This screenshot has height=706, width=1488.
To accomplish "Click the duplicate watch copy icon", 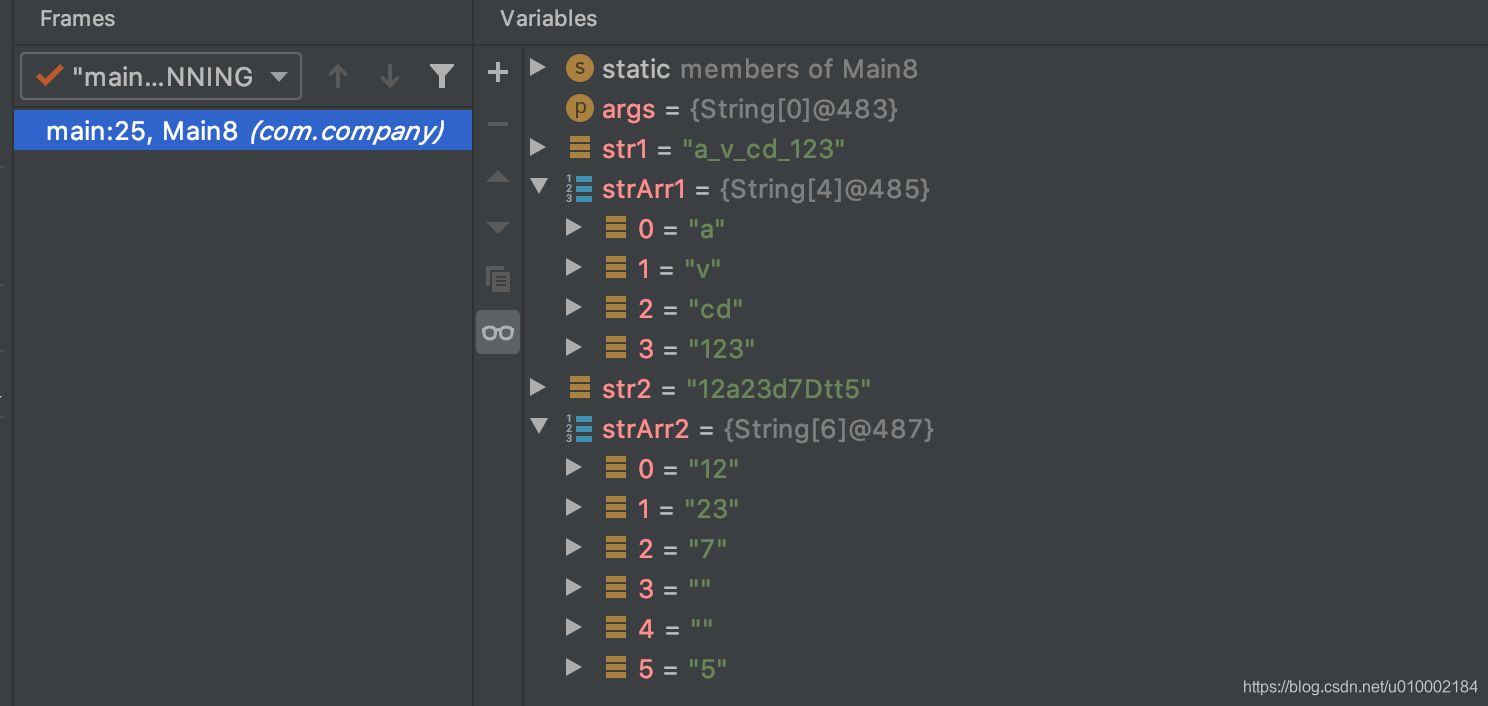I will coord(497,279).
